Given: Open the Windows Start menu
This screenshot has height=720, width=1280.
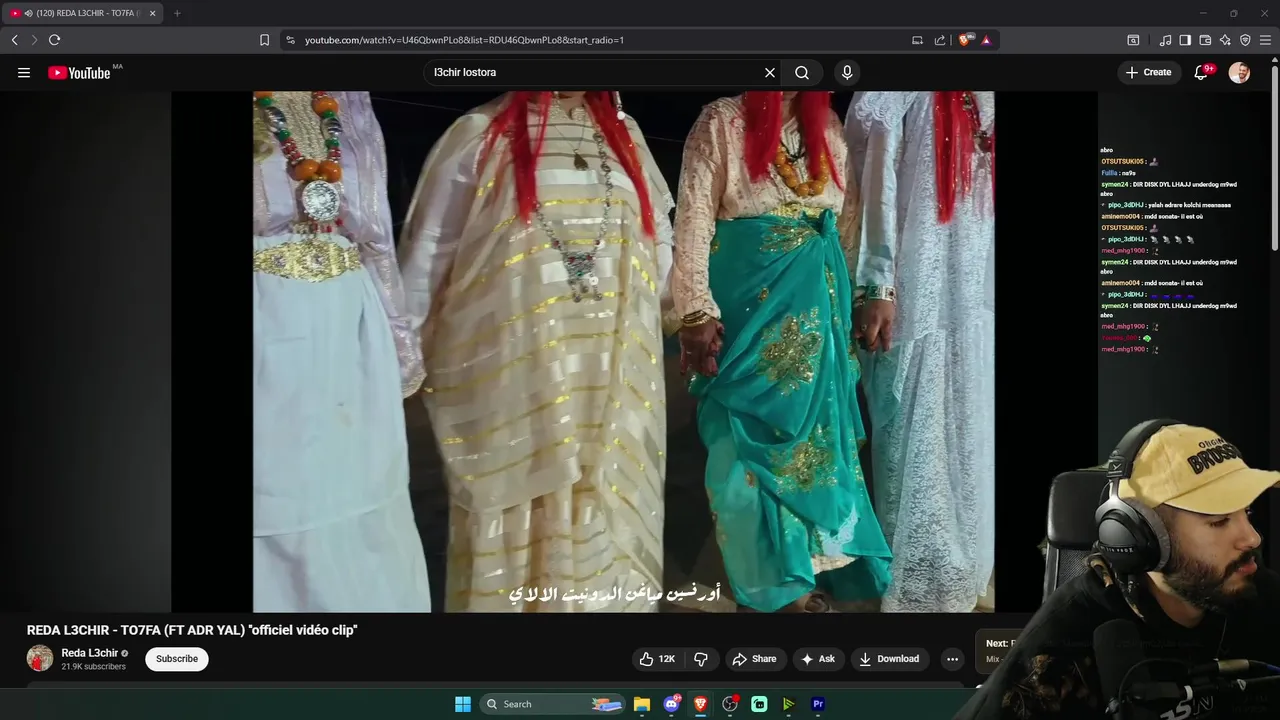Looking at the screenshot, I should 463,704.
